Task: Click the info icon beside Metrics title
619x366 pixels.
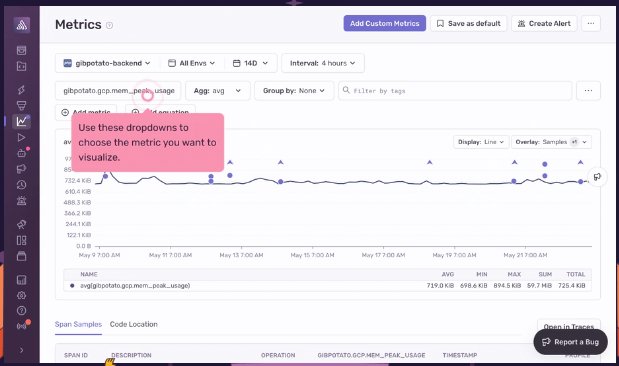Action: [x=109, y=25]
